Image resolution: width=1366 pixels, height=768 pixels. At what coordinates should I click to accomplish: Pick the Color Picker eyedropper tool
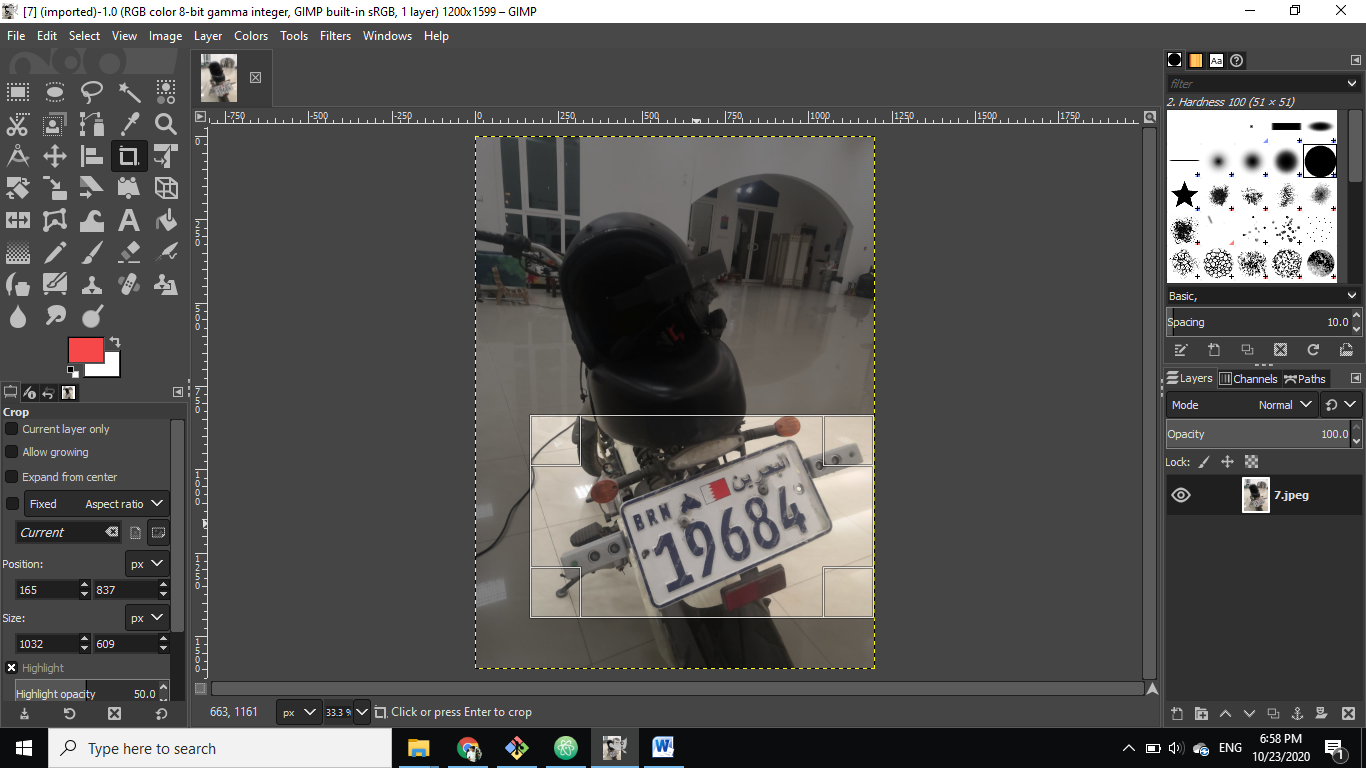pos(129,125)
